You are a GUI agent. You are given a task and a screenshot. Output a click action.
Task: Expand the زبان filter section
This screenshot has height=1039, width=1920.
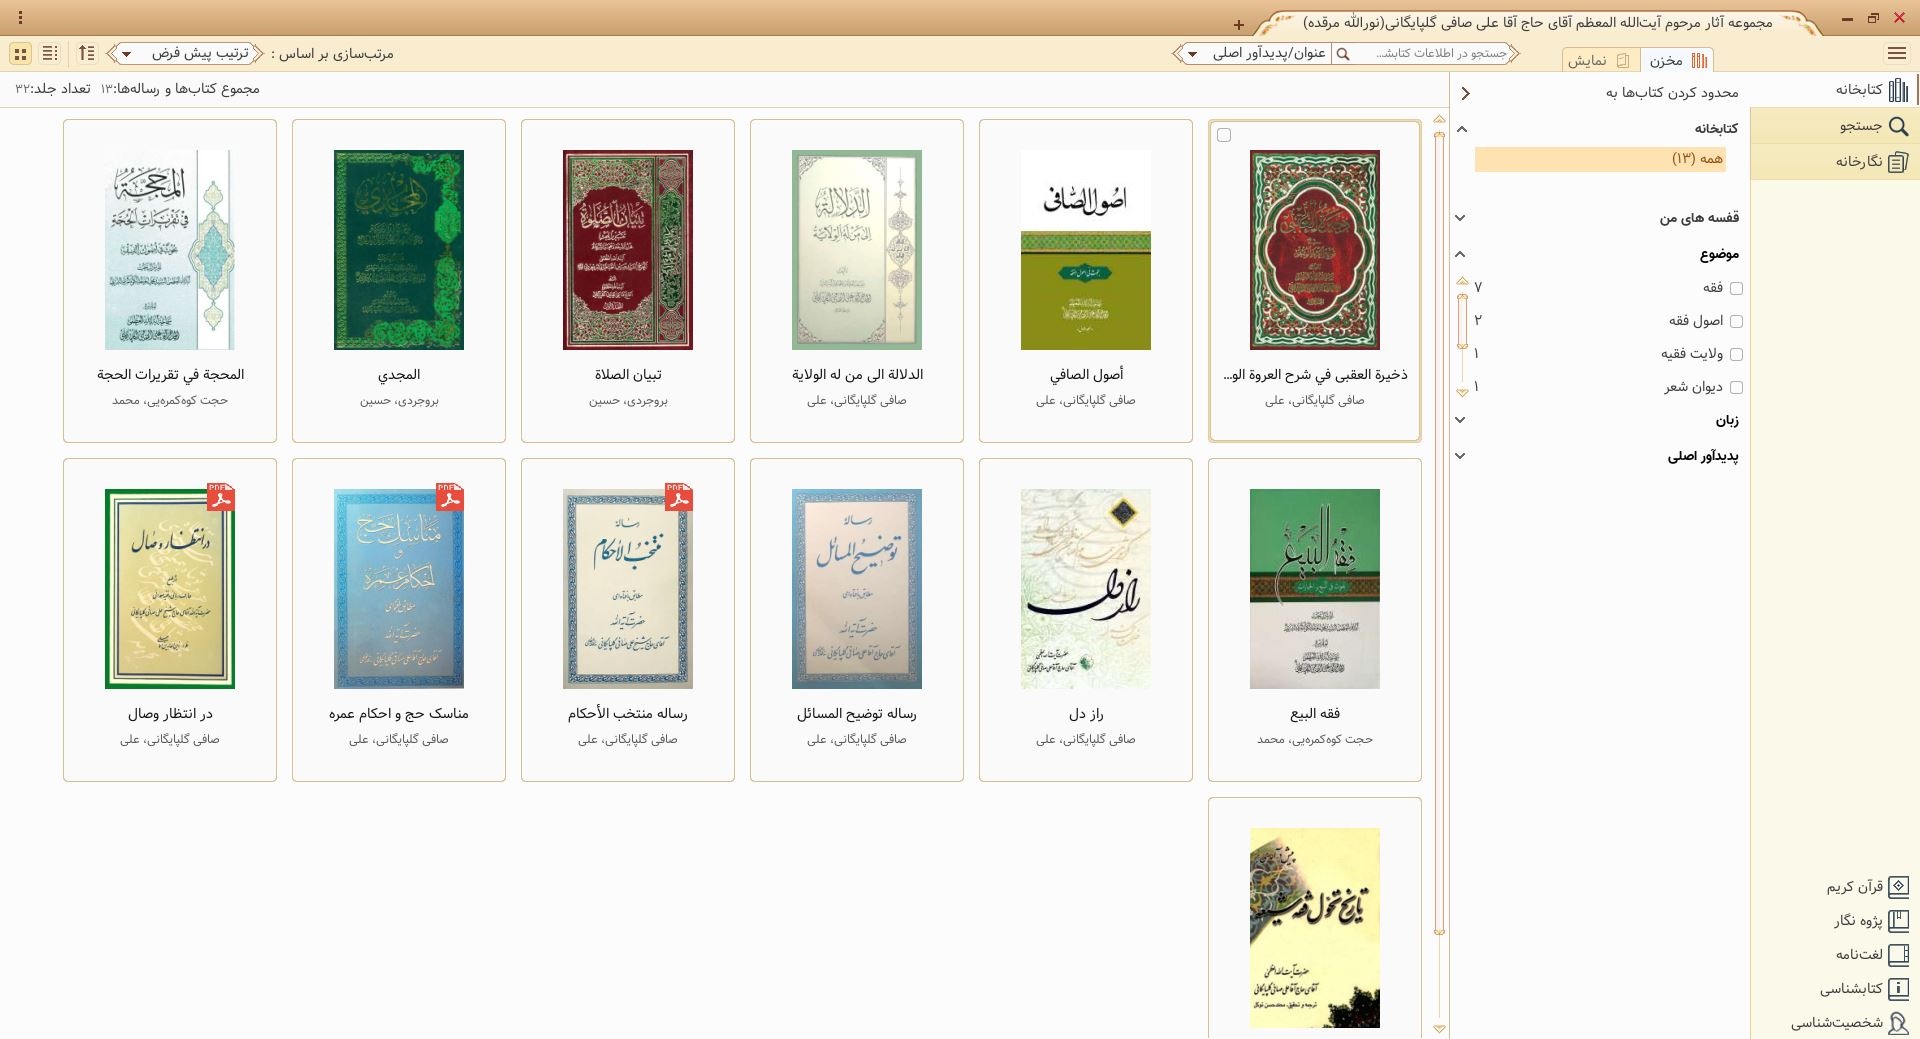coord(1460,420)
